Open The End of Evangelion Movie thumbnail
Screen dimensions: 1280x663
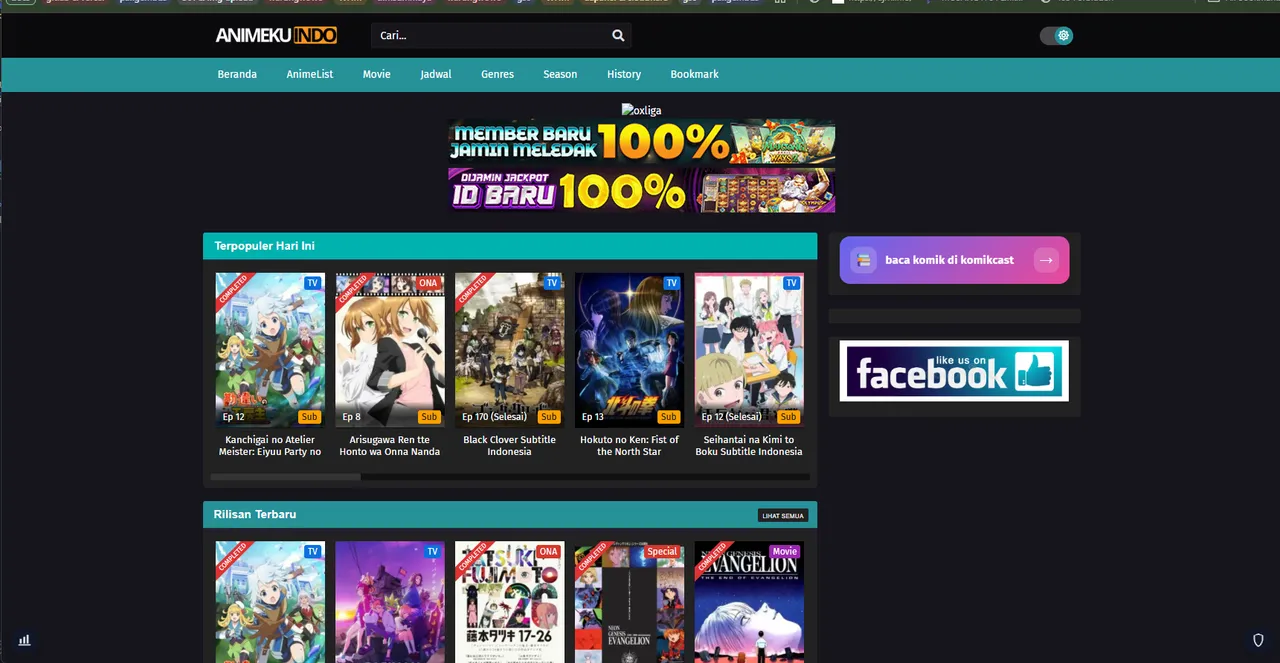click(x=749, y=602)
